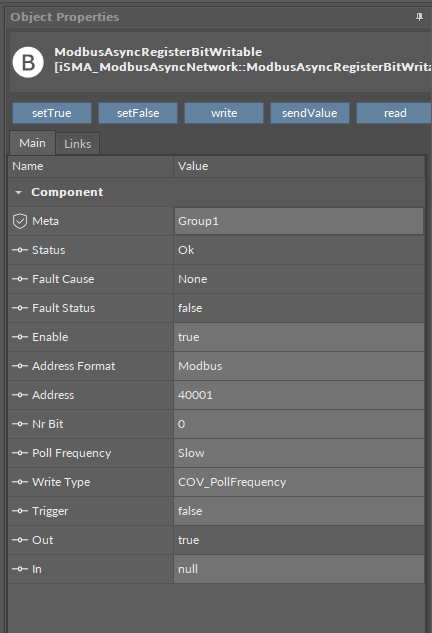
Task: Open the Write Type COV_PollFrequency dropdown
Action: (299, 482)
